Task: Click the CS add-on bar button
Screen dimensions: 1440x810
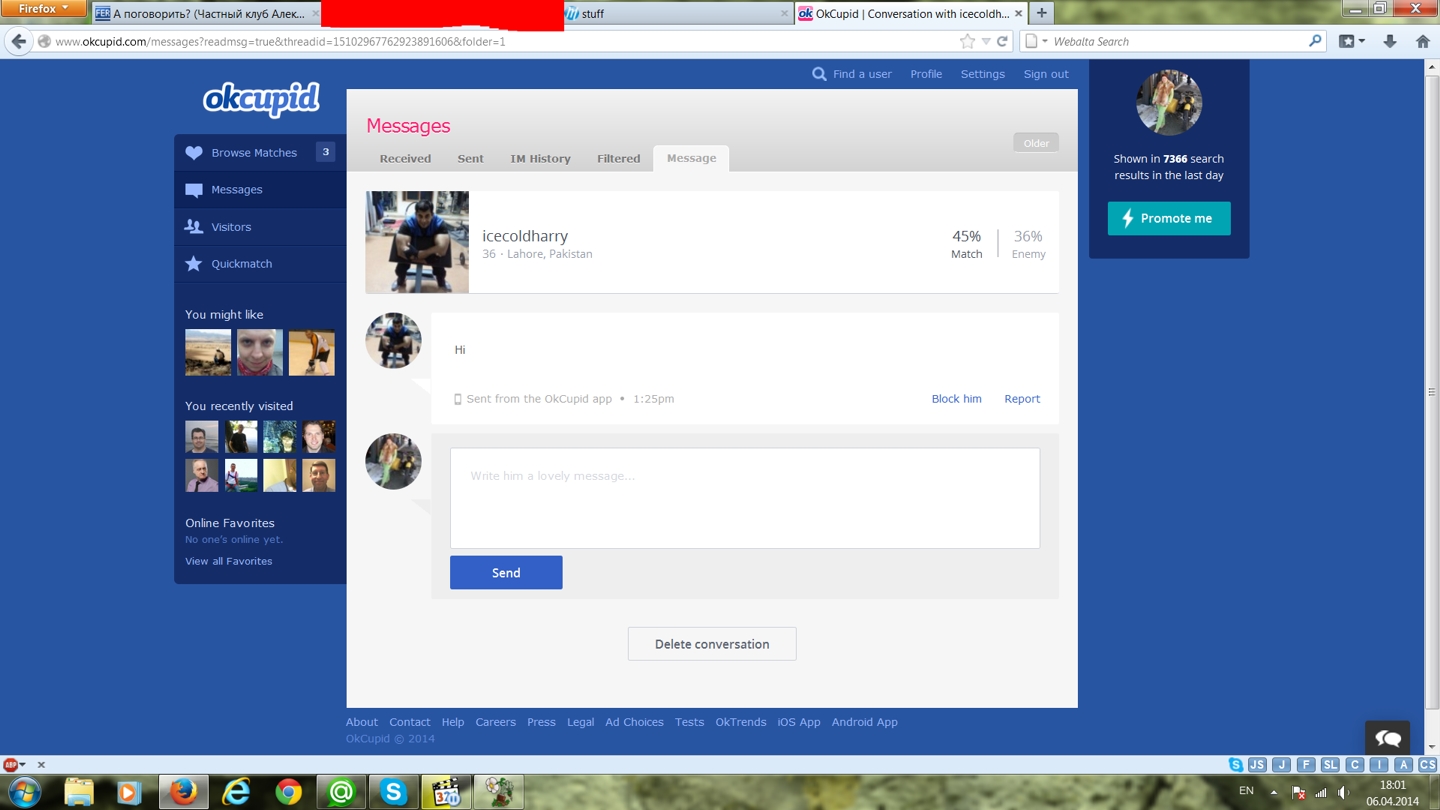Action: click(1428, 764)
